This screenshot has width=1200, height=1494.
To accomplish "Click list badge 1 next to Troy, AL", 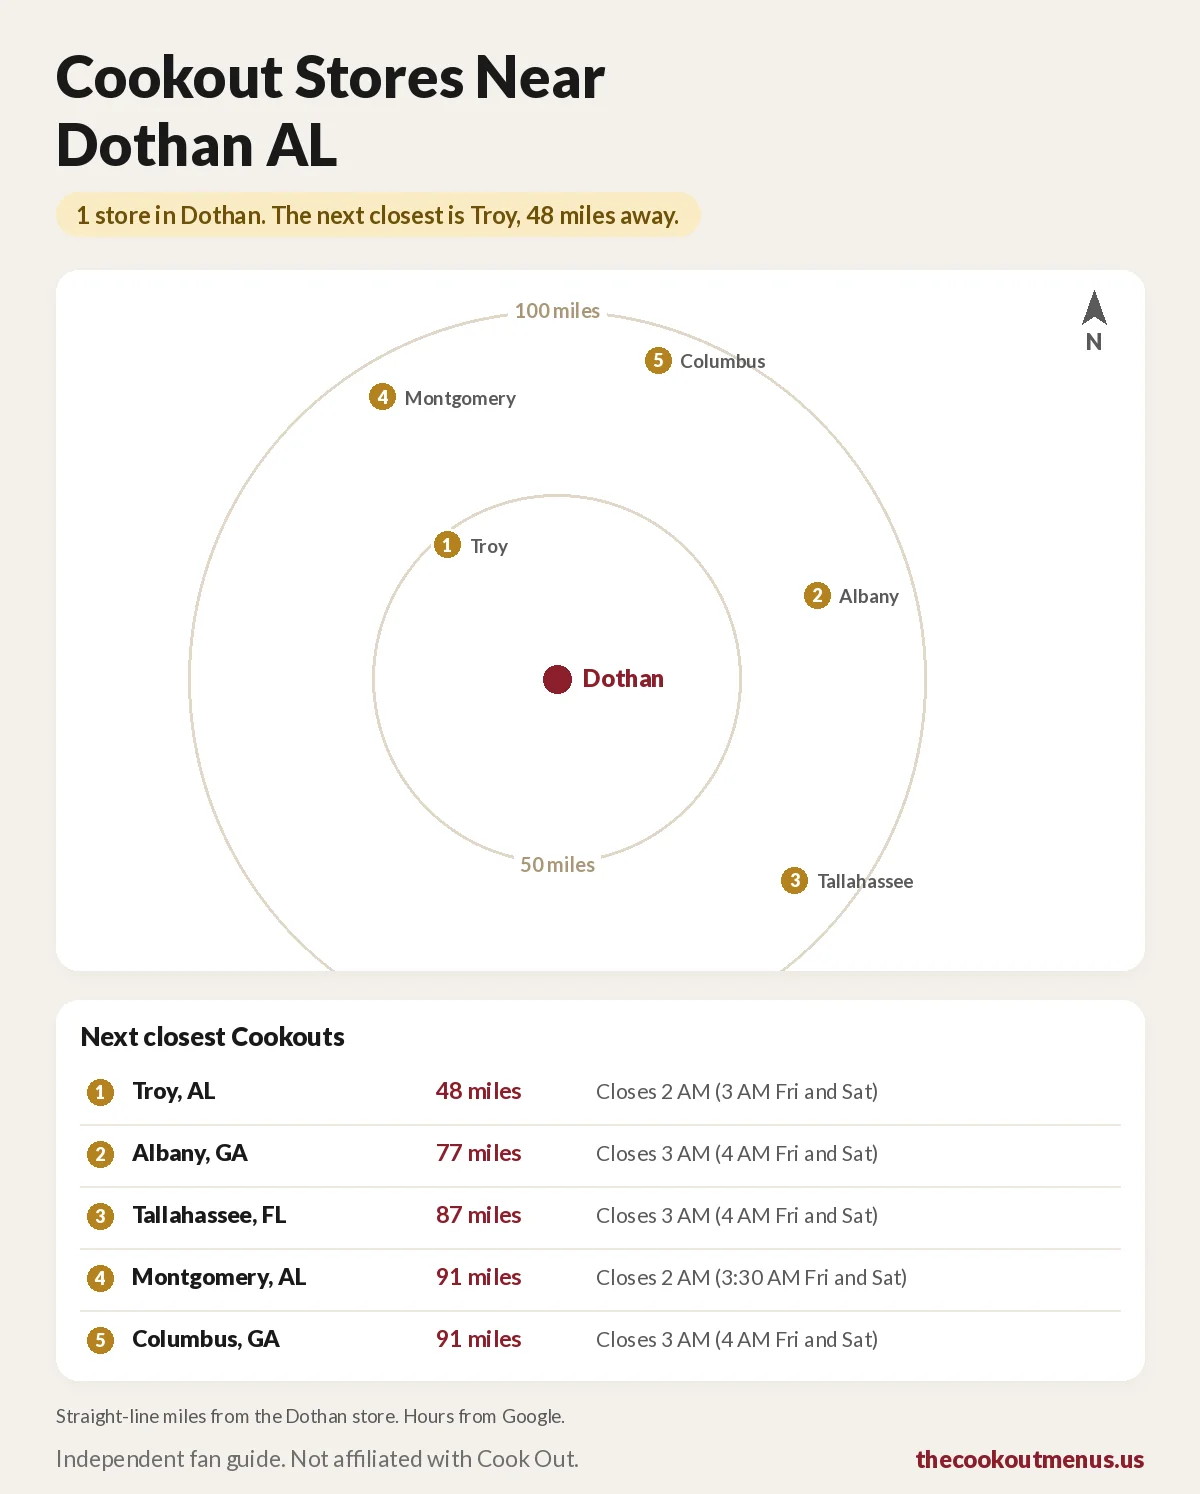I will [x=100, y=1092].
